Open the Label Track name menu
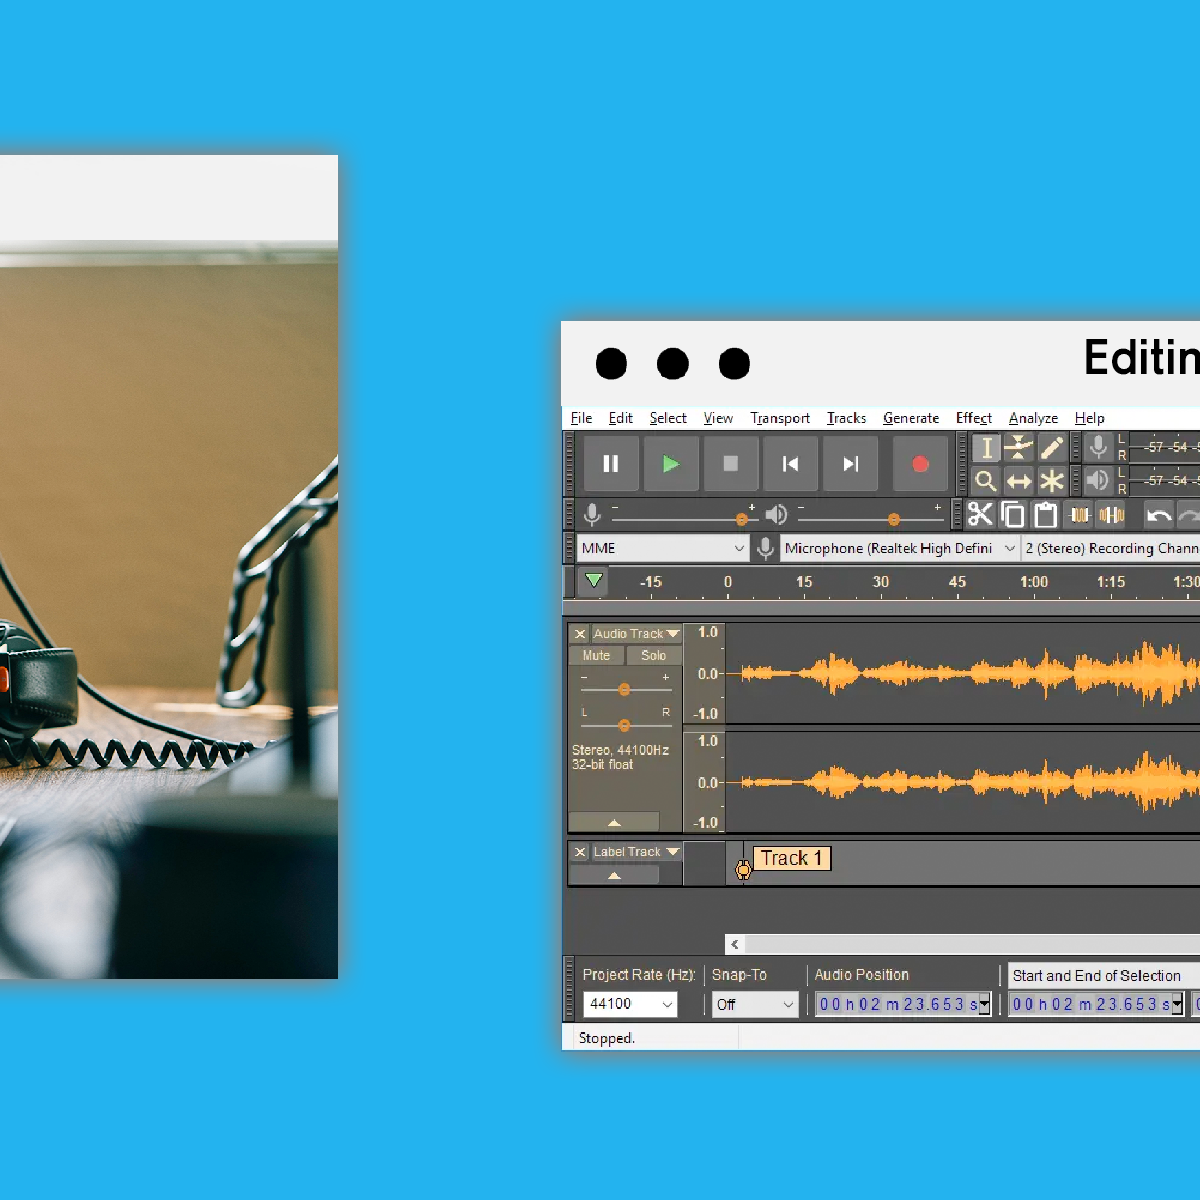Image resolution: width=1200 pixels, height=1200 pixels. pyautogui.click(x=636, y=852)
